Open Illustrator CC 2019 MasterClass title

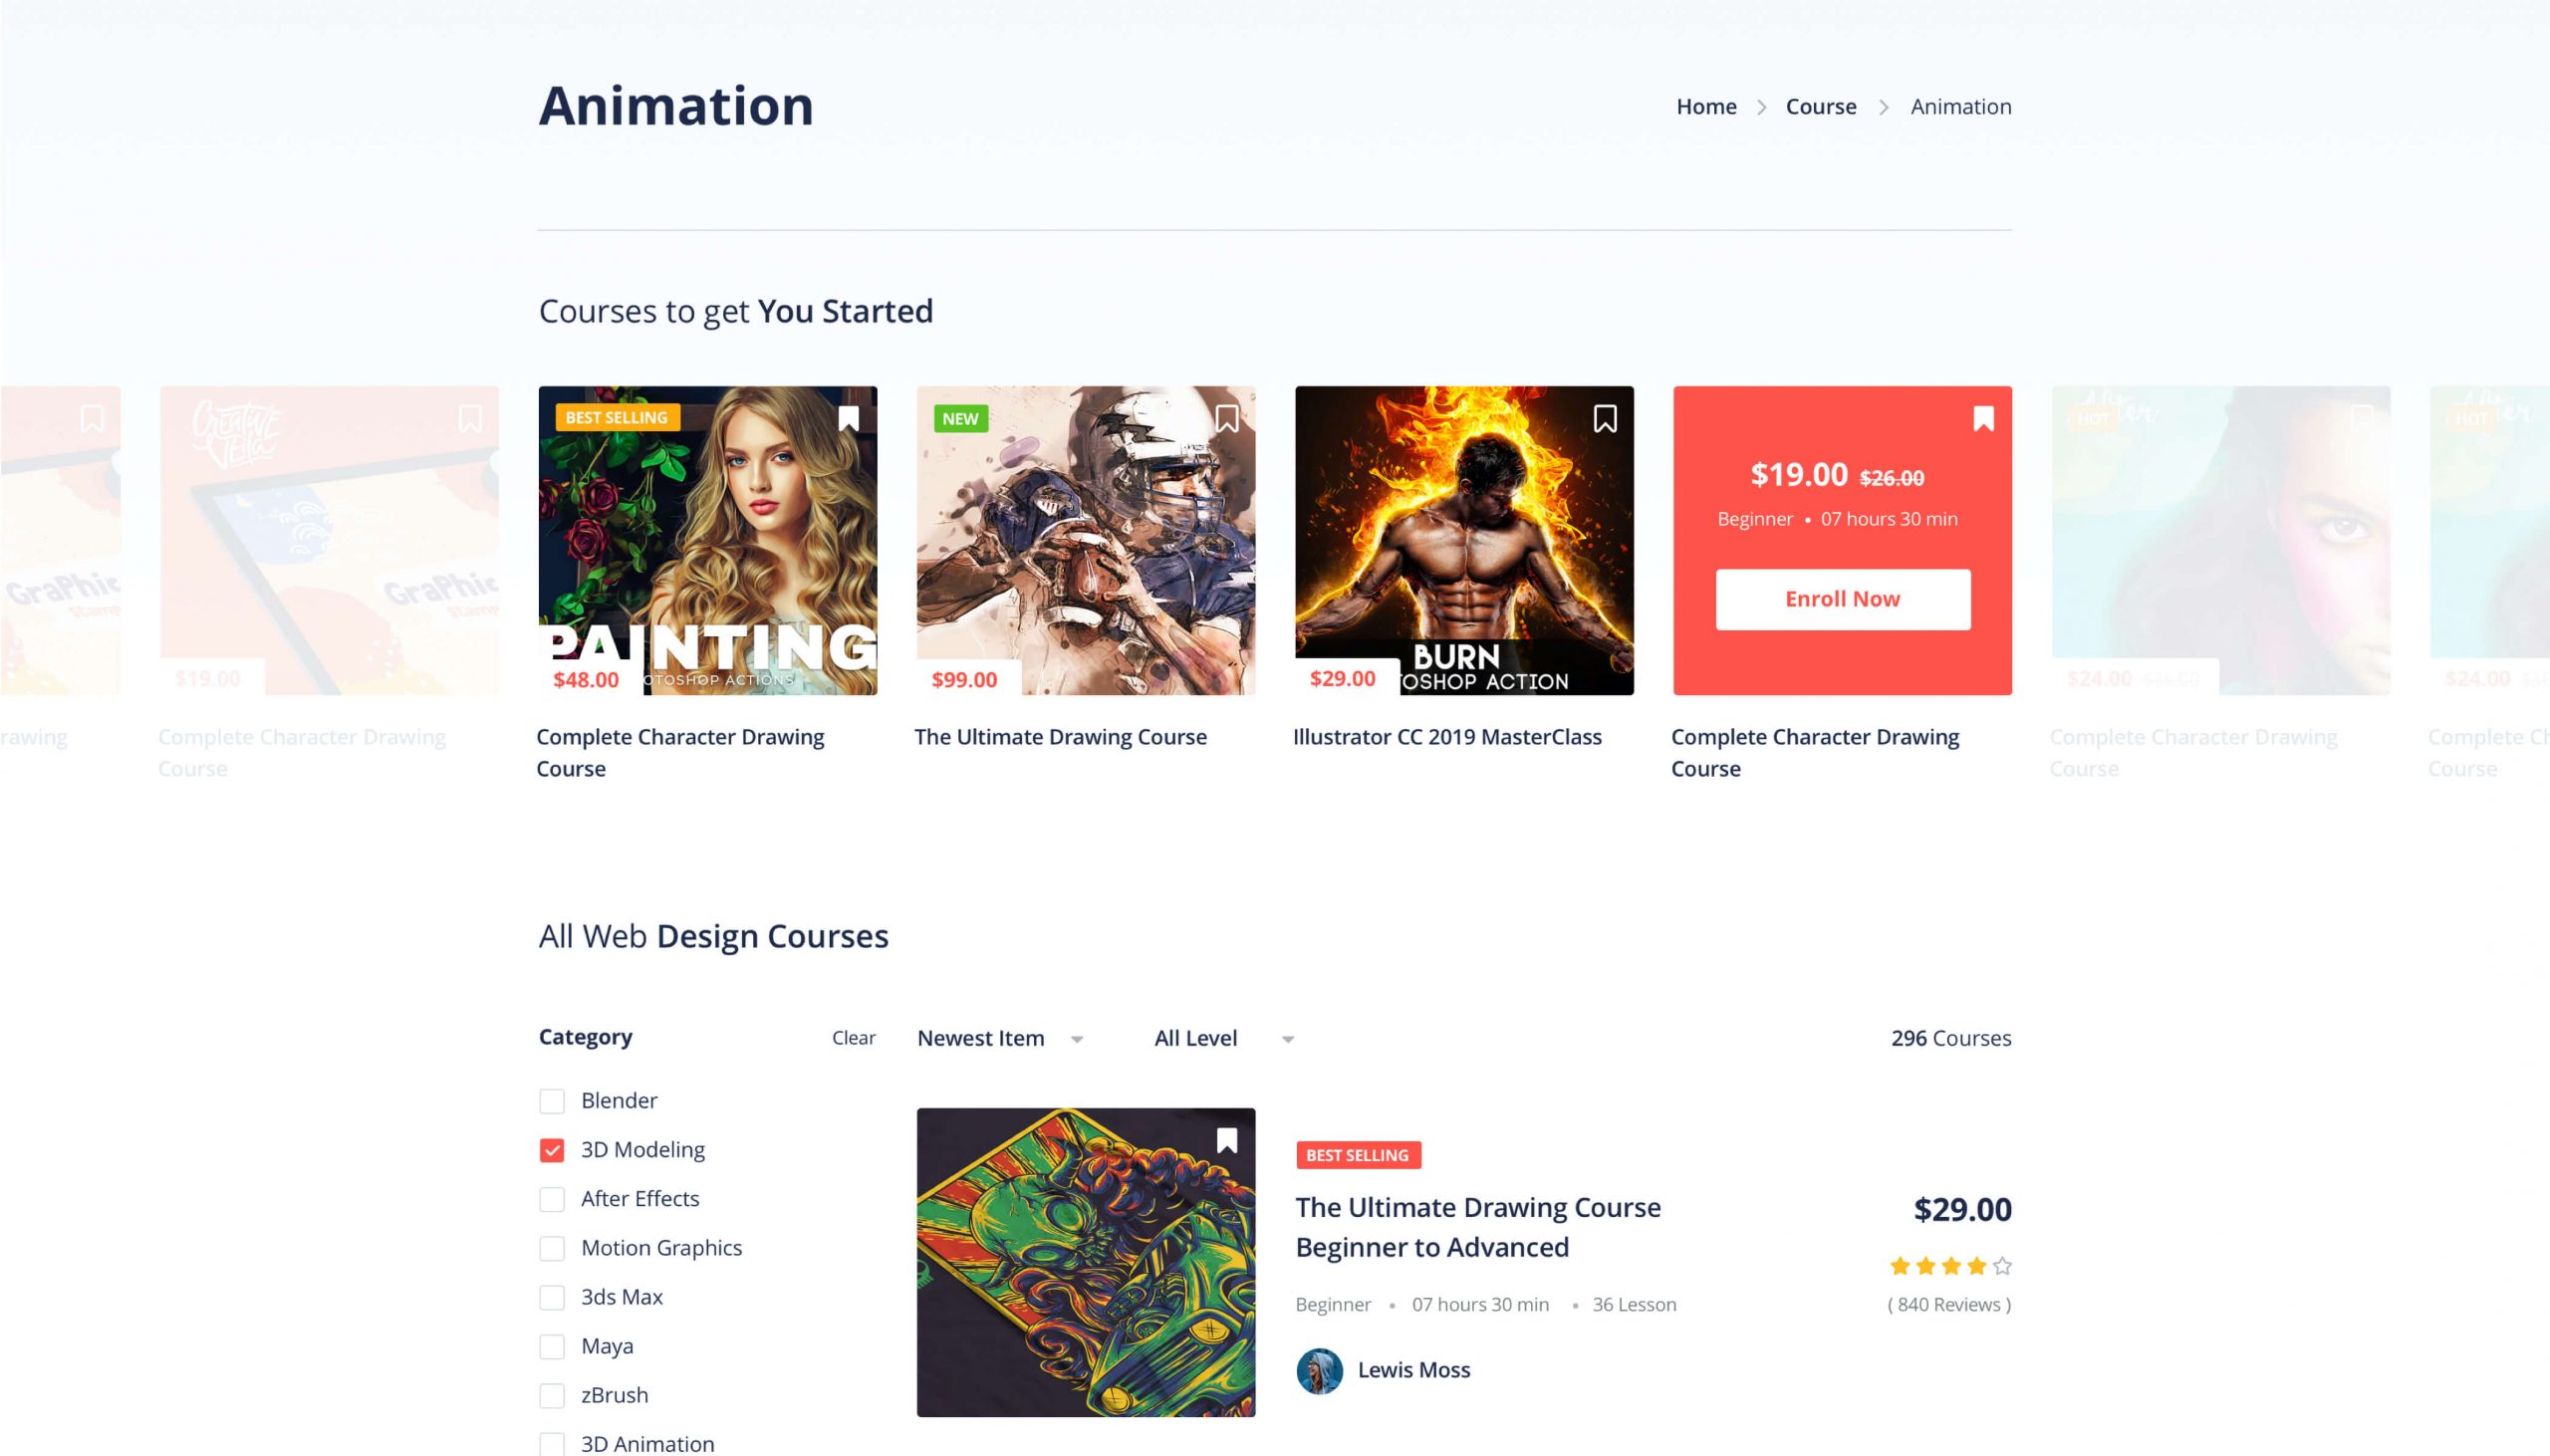pyautogui.click(x=1447, y=737)
